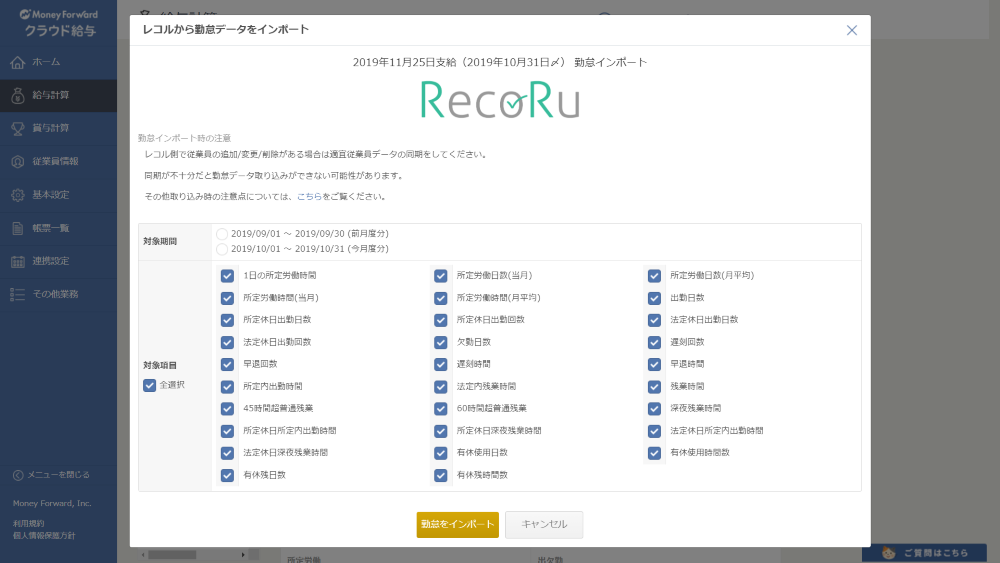This screenshot has width=1000, height=563.
Task: Toggle 有休残日数 checkbox
Action: pyautogui.click(x=227, y=475)
